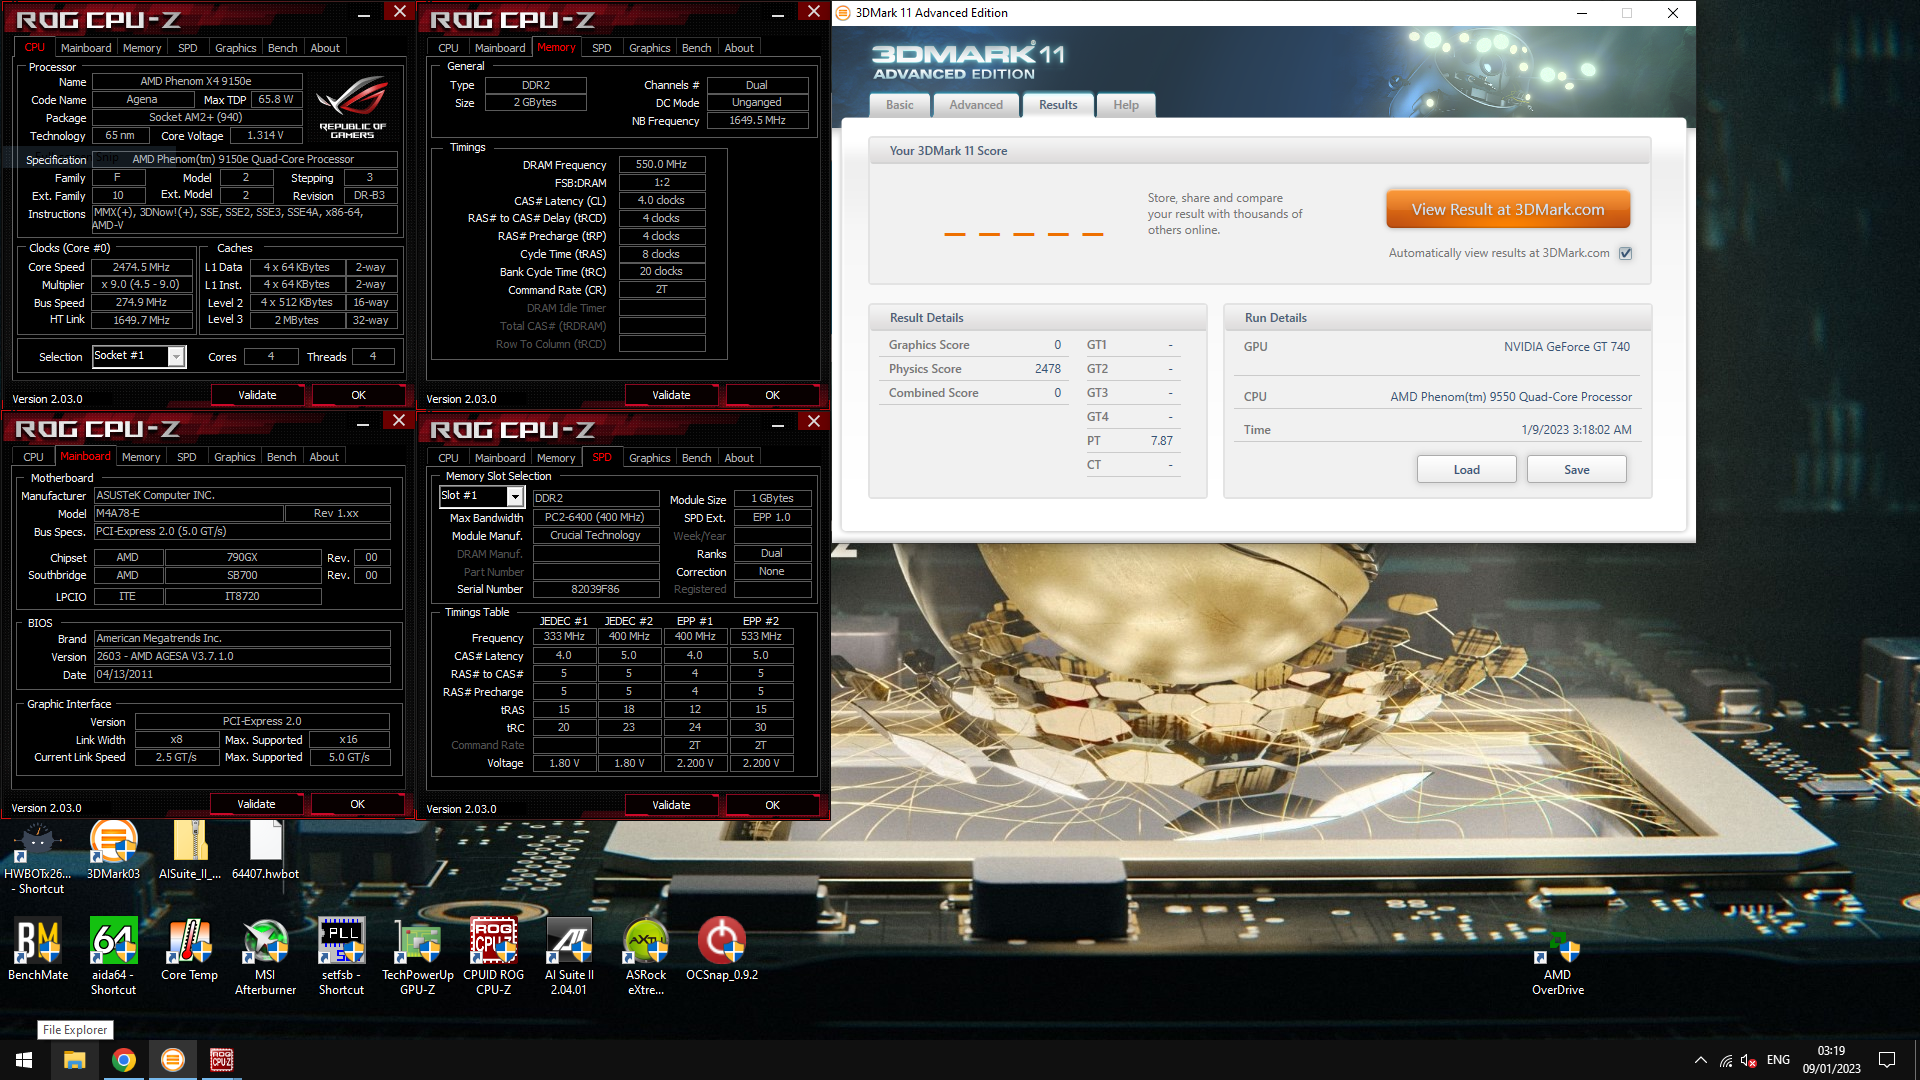
Task: Click OK in the SPD tab CPU-Z window
Action: pyautogui.click(x=772, y=806)
